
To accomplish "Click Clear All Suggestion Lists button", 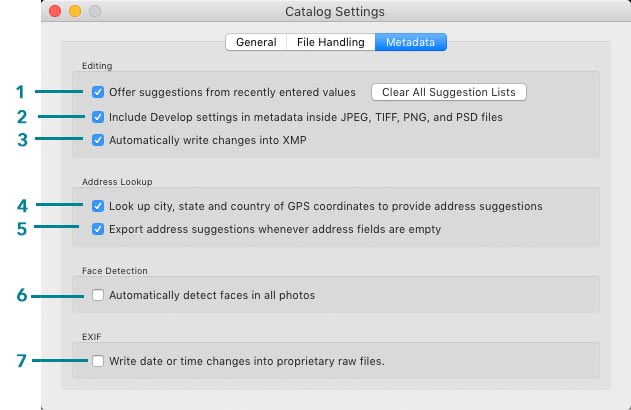I will 449,92.
